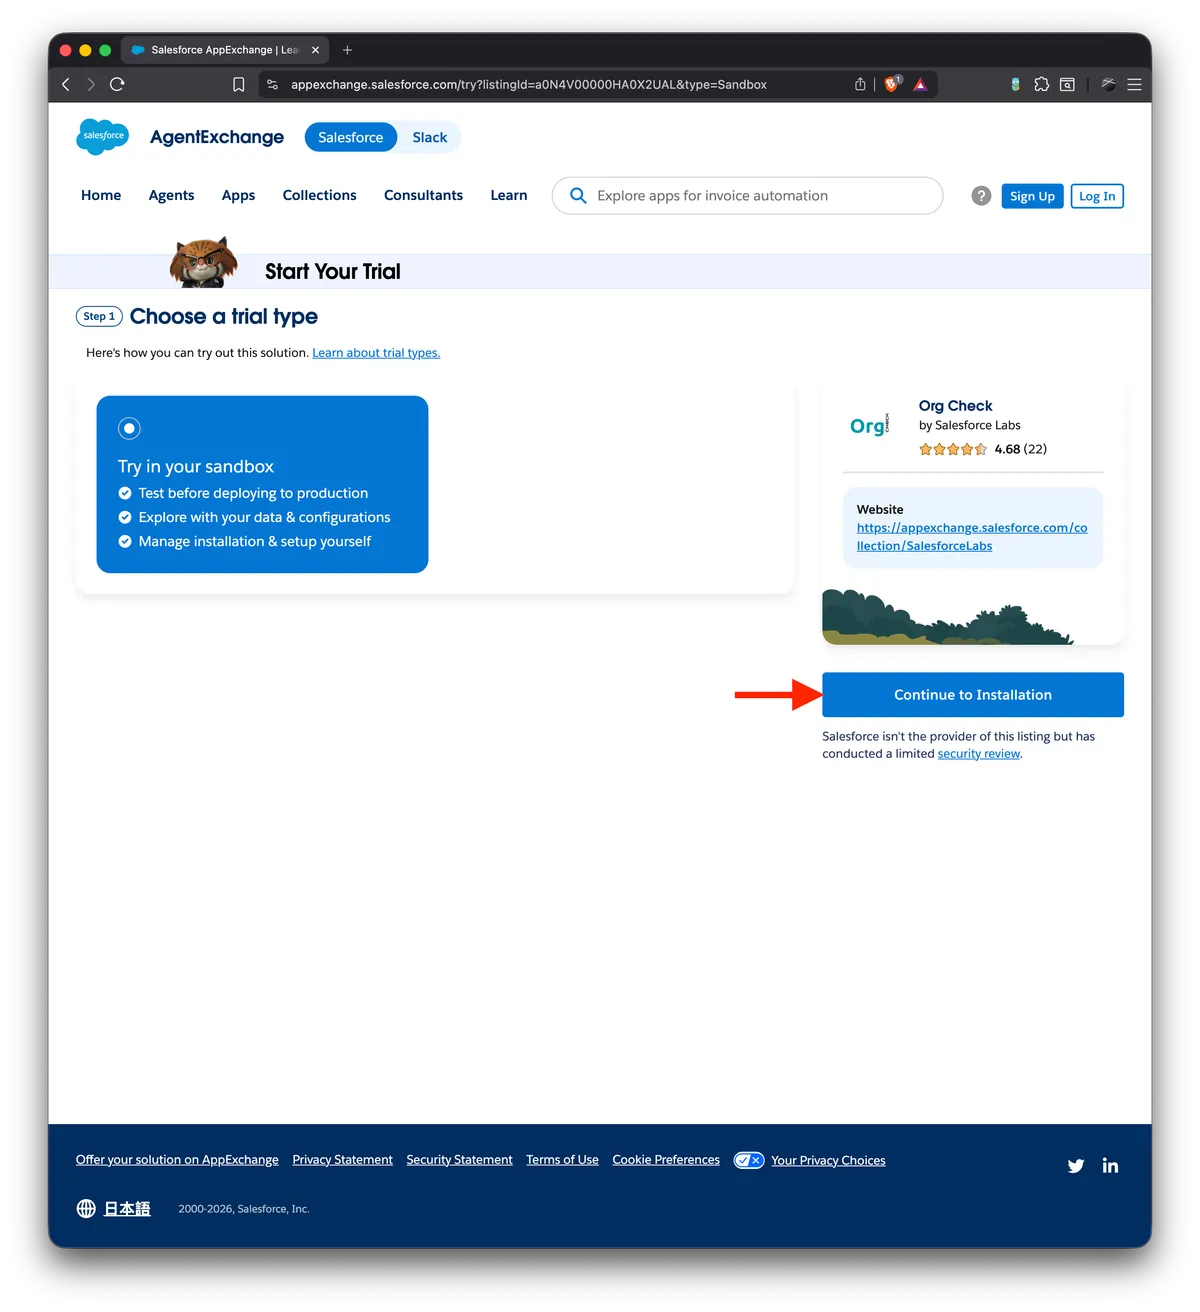Open the Agents menu

point(171,196)
